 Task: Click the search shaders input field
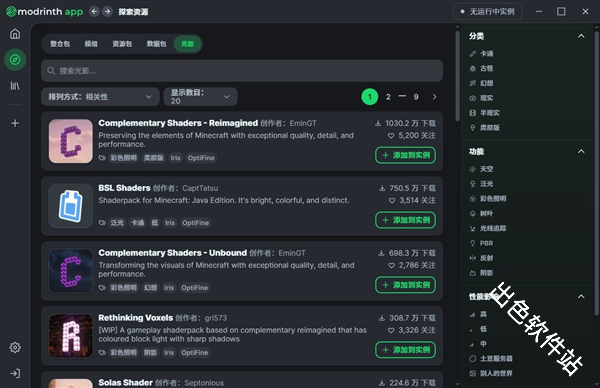pyautogui.click(x=242, y=71)
